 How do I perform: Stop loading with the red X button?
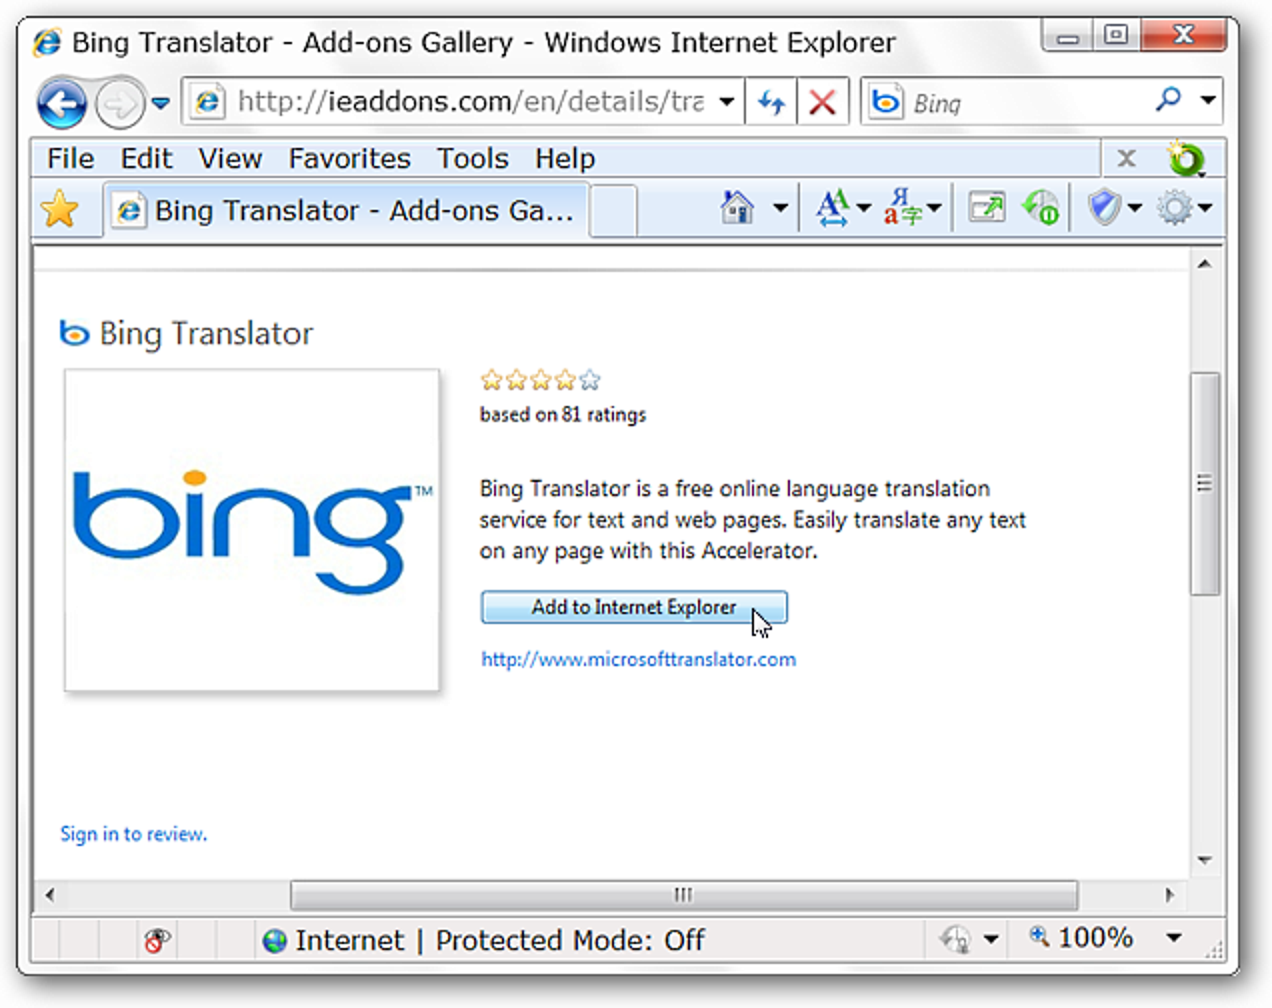pos(822,102)
